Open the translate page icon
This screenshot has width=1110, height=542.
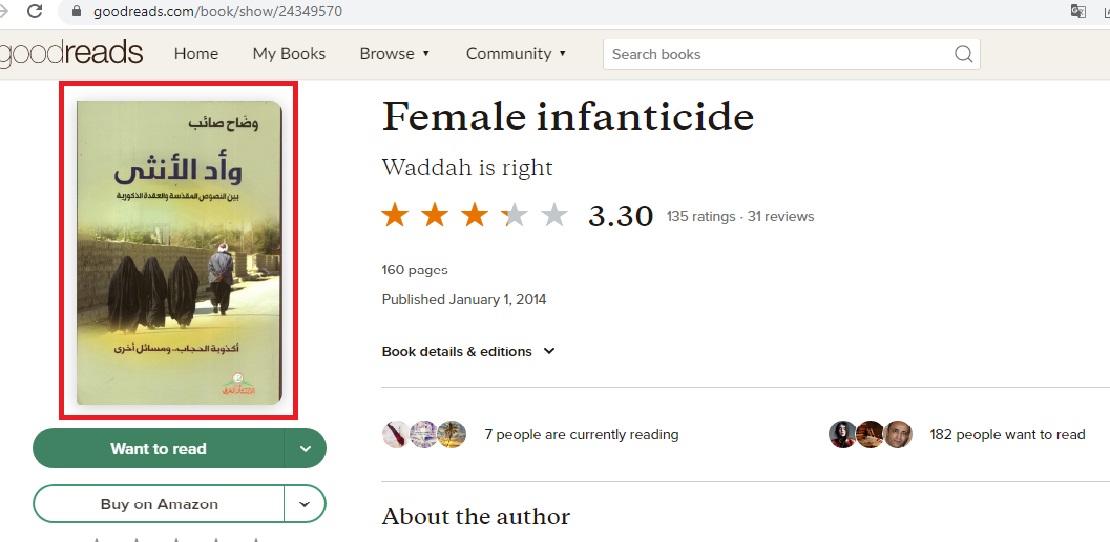(1078, 11)
